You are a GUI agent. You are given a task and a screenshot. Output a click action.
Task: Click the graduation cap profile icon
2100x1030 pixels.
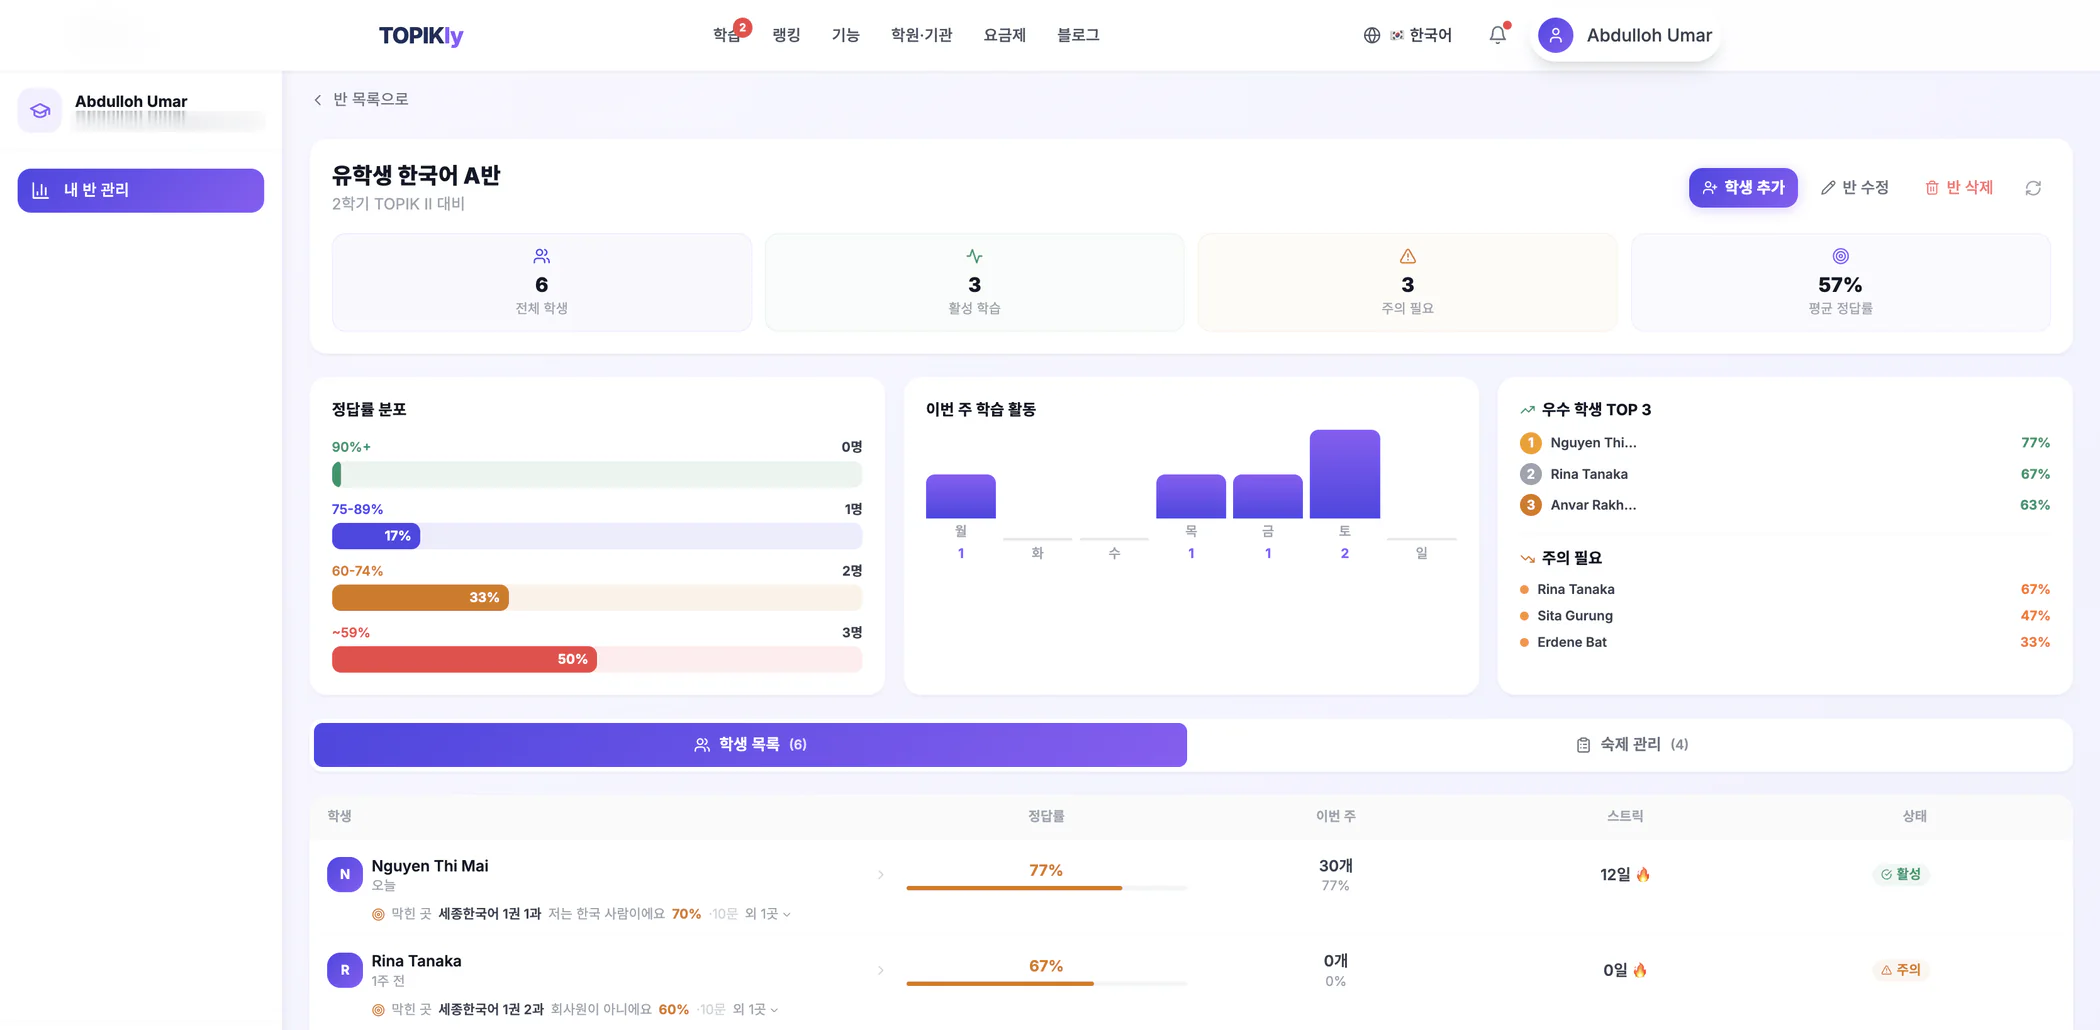pyautogui.click(x=40, y=110)
